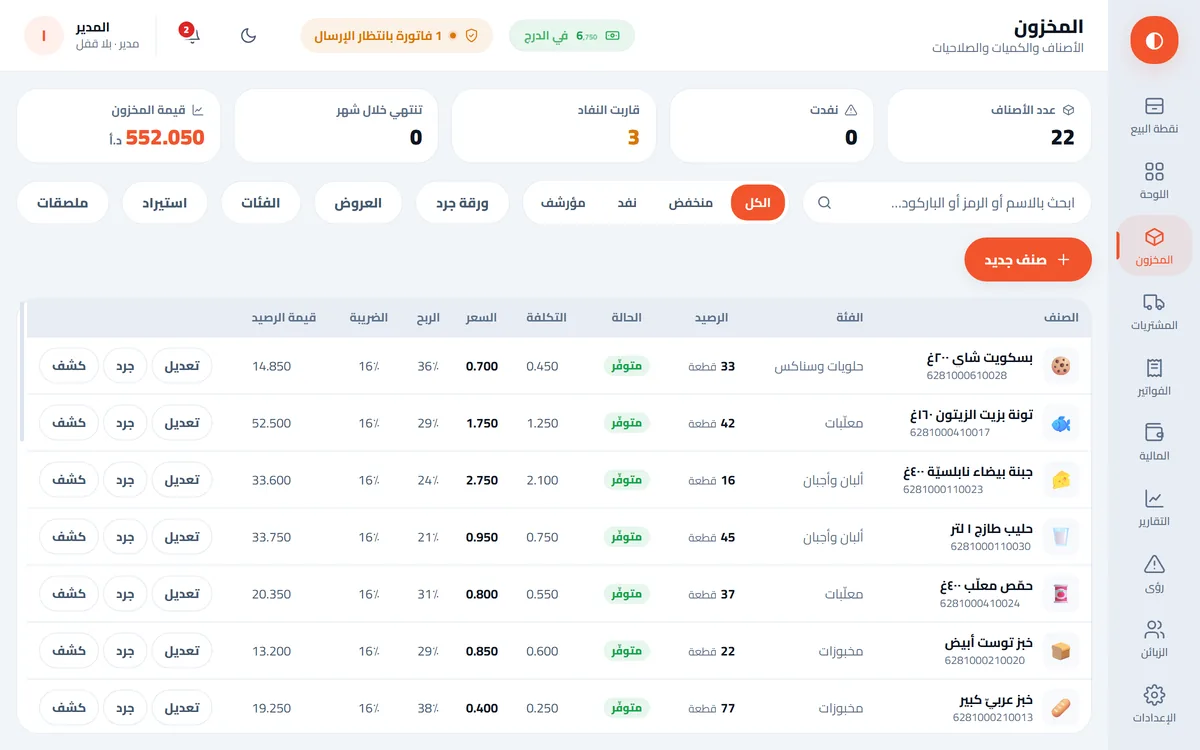Viewport: 1200px width, 750px height.
Task: Select المخزون inventory in sidebar
Action: (x=1154, y=246)
